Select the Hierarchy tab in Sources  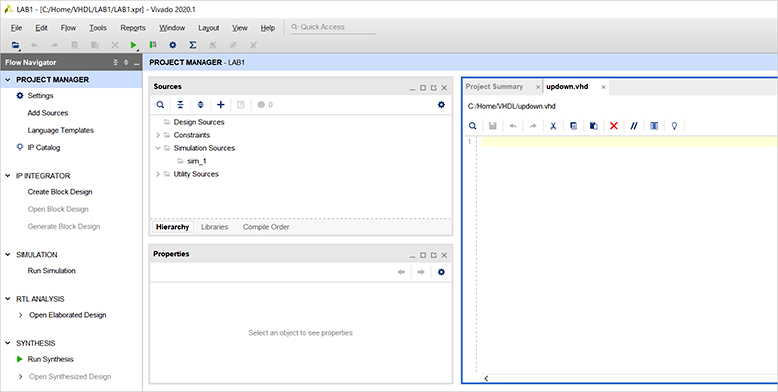[x=172, y=227]
